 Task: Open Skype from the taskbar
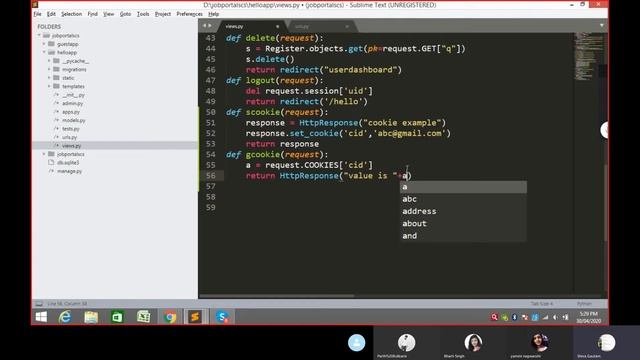coord(222,317)
